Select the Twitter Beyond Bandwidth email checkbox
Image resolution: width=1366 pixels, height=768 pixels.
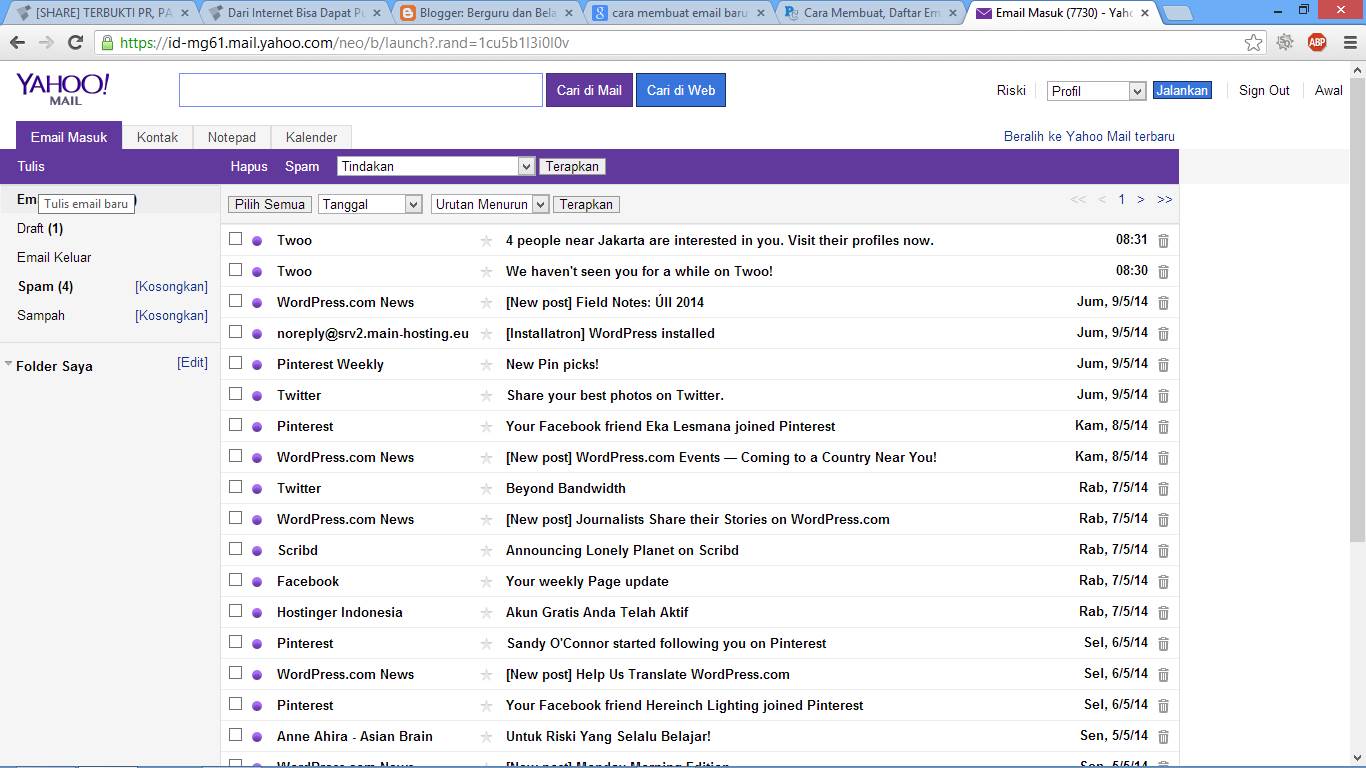[236, 487]
